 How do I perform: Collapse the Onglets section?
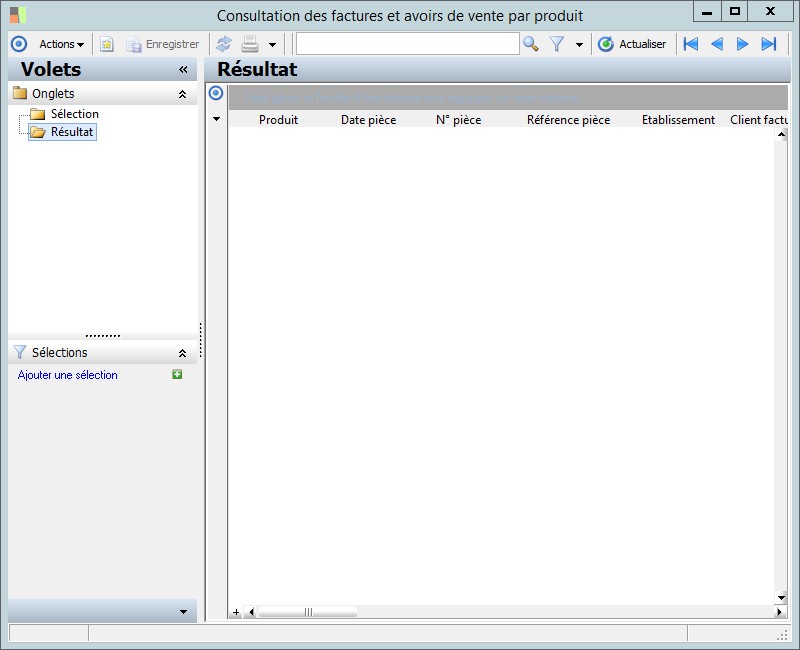click(182, 94)
